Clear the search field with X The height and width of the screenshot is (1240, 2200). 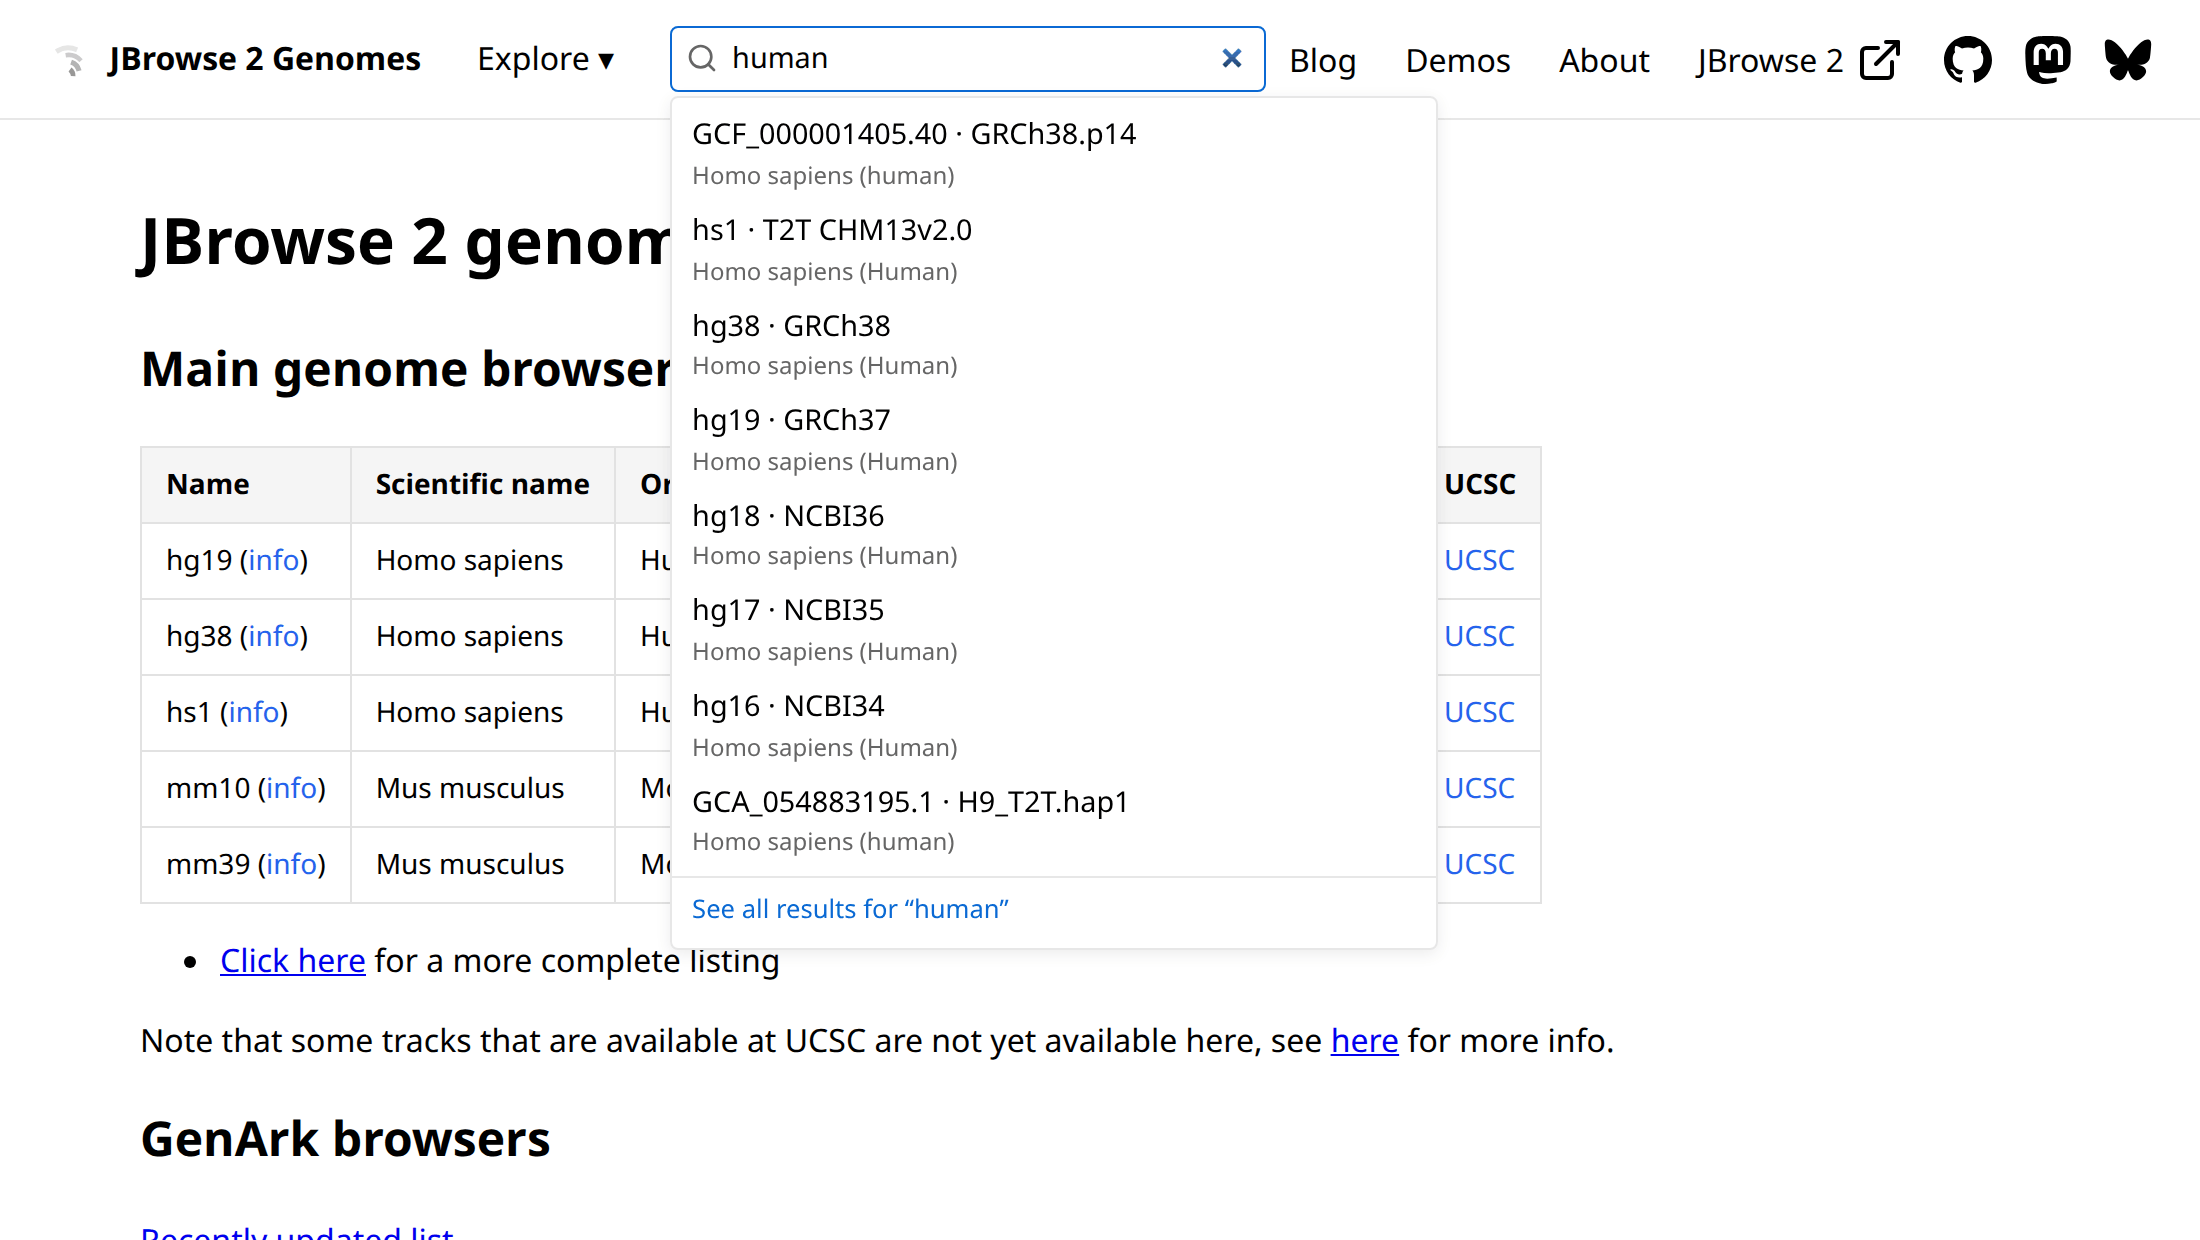(x=1232, y=58)
